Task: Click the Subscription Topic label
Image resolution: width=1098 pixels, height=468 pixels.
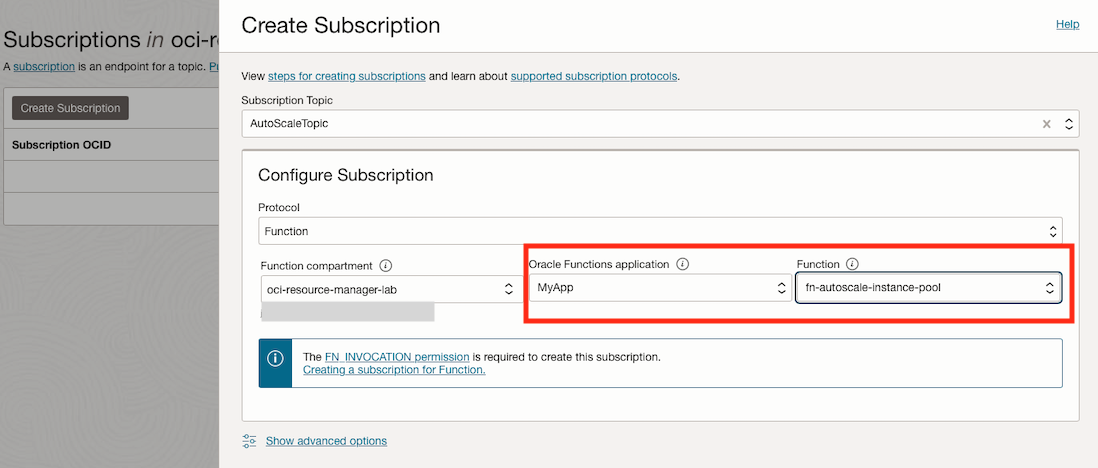Action: click(288, 100)
